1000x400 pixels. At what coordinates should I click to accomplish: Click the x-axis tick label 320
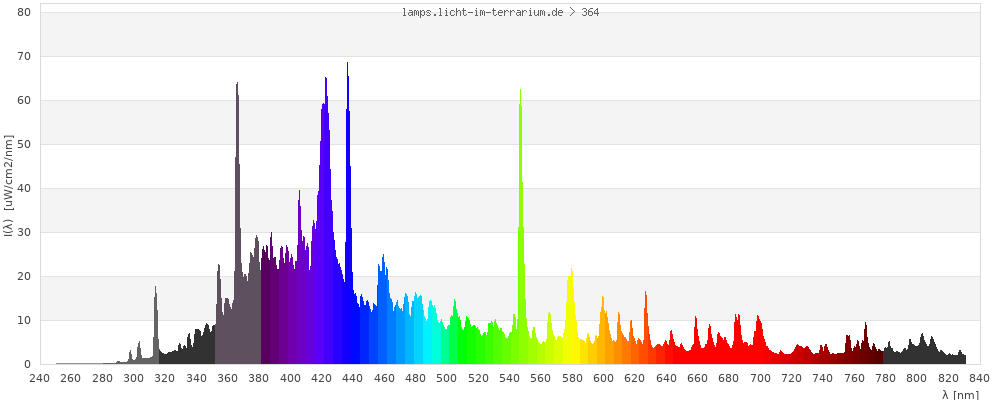(165, 378)
